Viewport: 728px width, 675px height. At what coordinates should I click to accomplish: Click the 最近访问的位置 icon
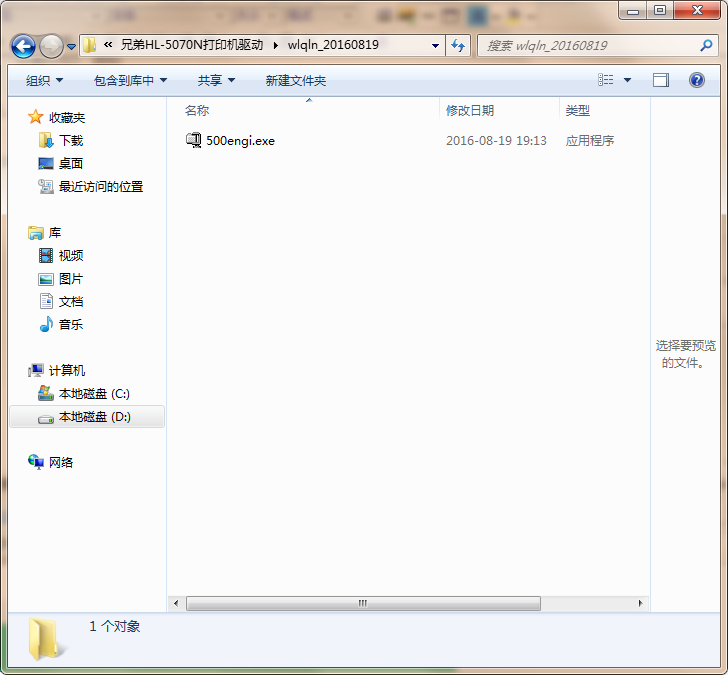46,186
